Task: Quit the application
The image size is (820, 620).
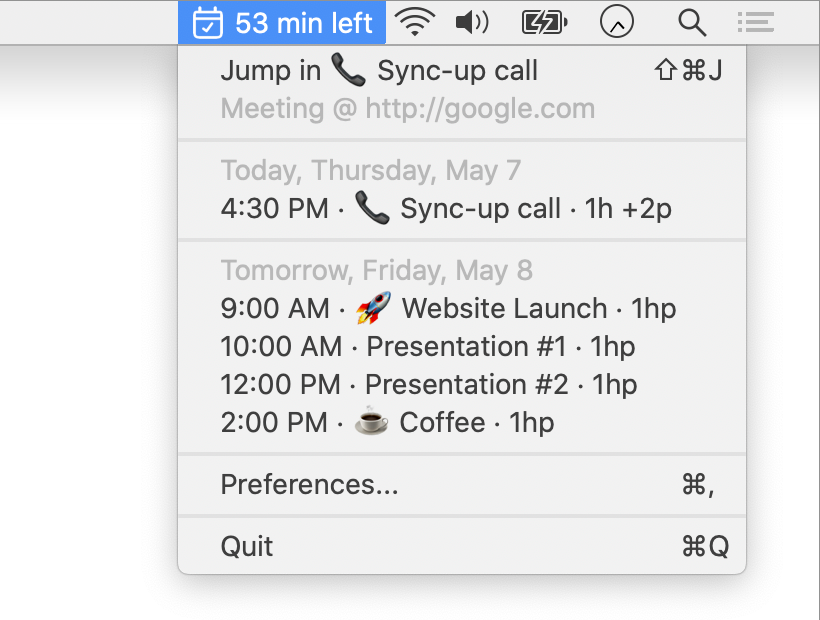Action: click(x=245, y=546)
